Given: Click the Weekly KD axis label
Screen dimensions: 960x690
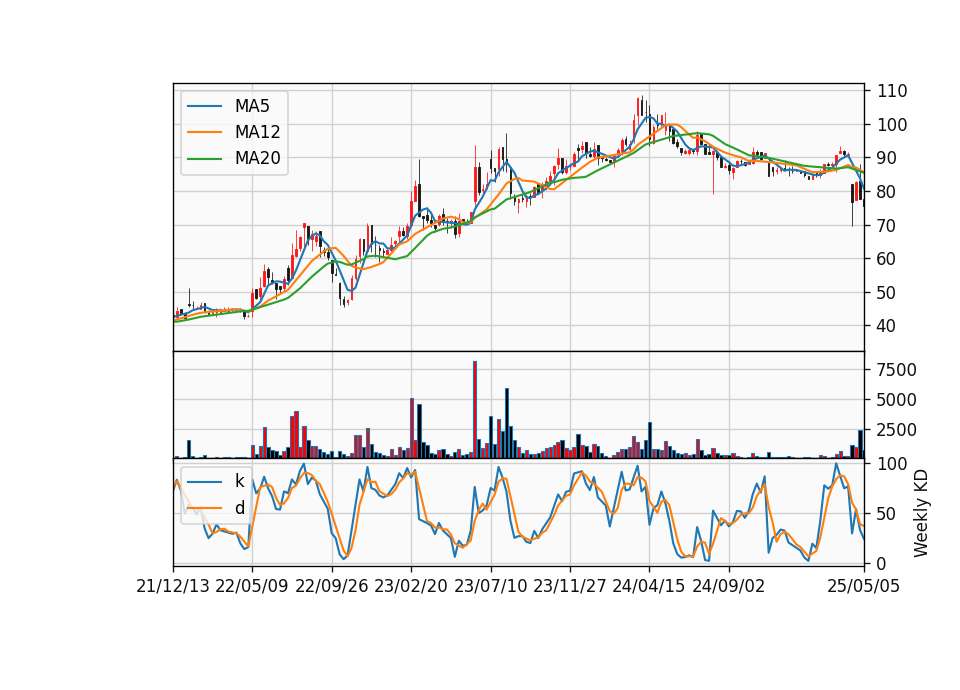Looking at the screenshot, I should (x=920, y=514).
